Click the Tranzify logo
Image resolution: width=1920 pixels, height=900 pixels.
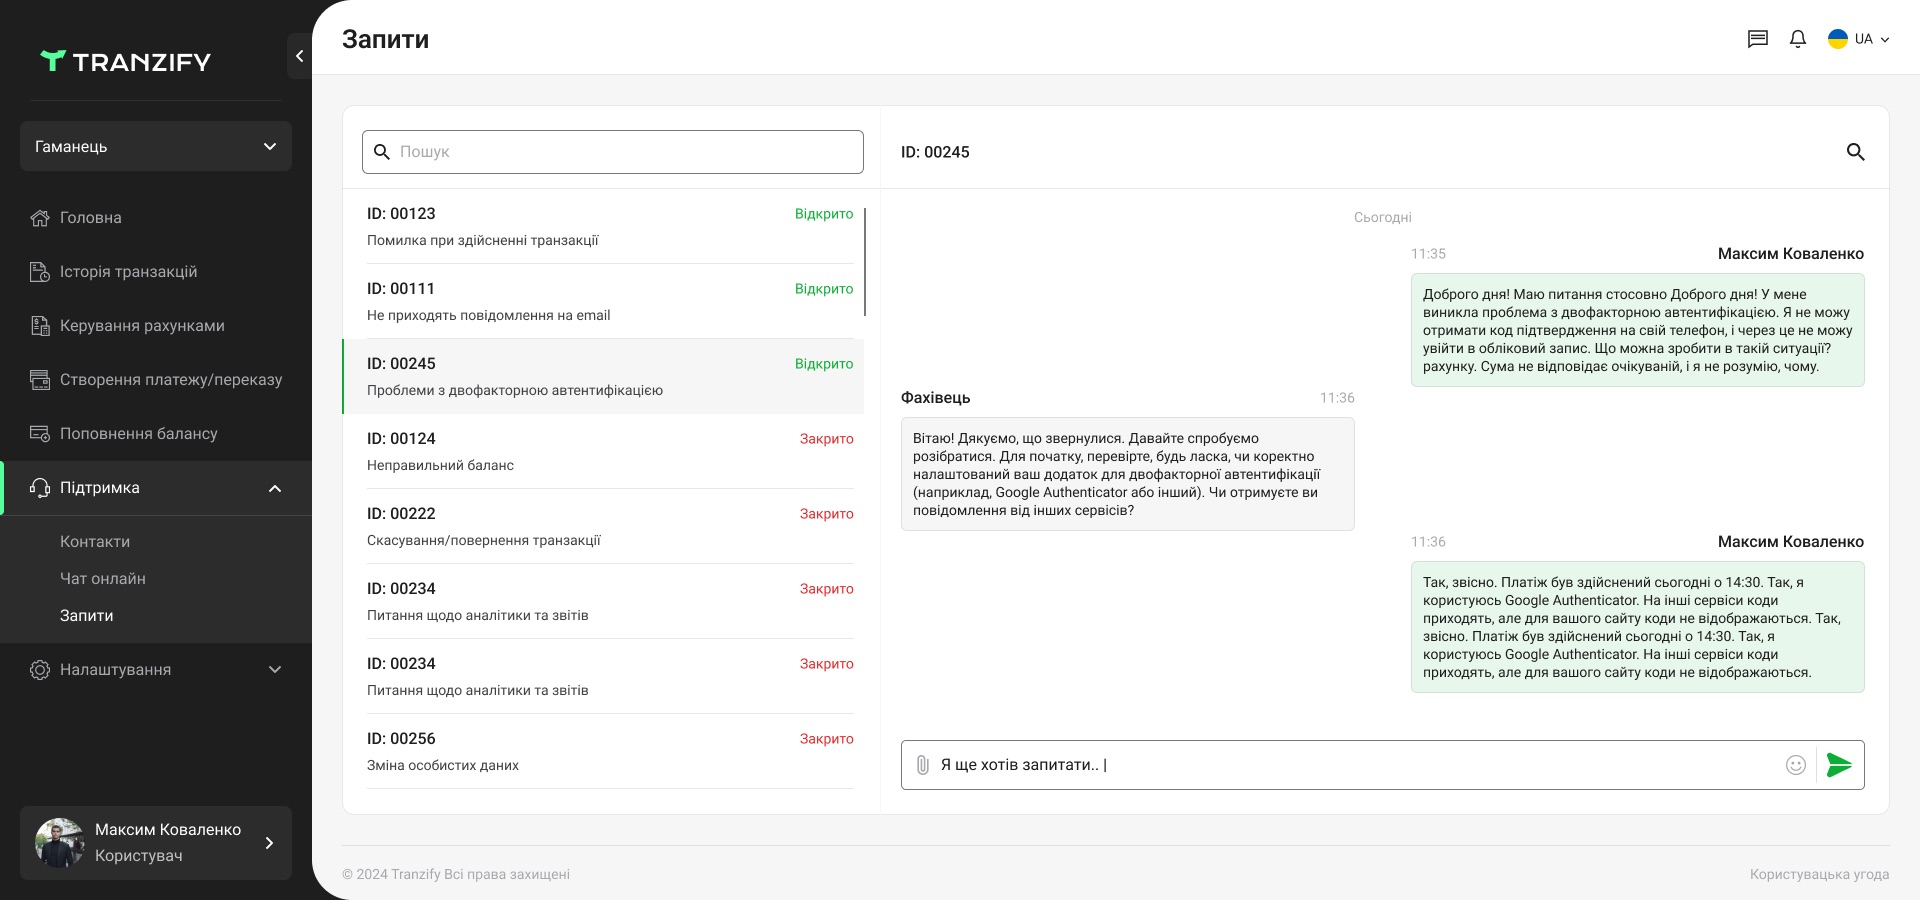[x=126, y=61]
